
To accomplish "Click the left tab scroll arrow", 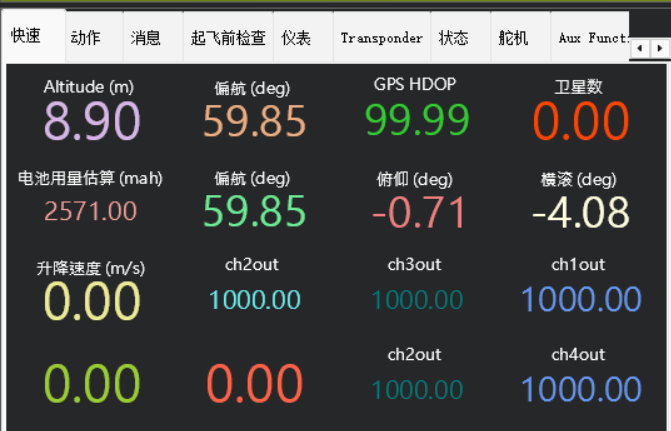I will 641,47.
